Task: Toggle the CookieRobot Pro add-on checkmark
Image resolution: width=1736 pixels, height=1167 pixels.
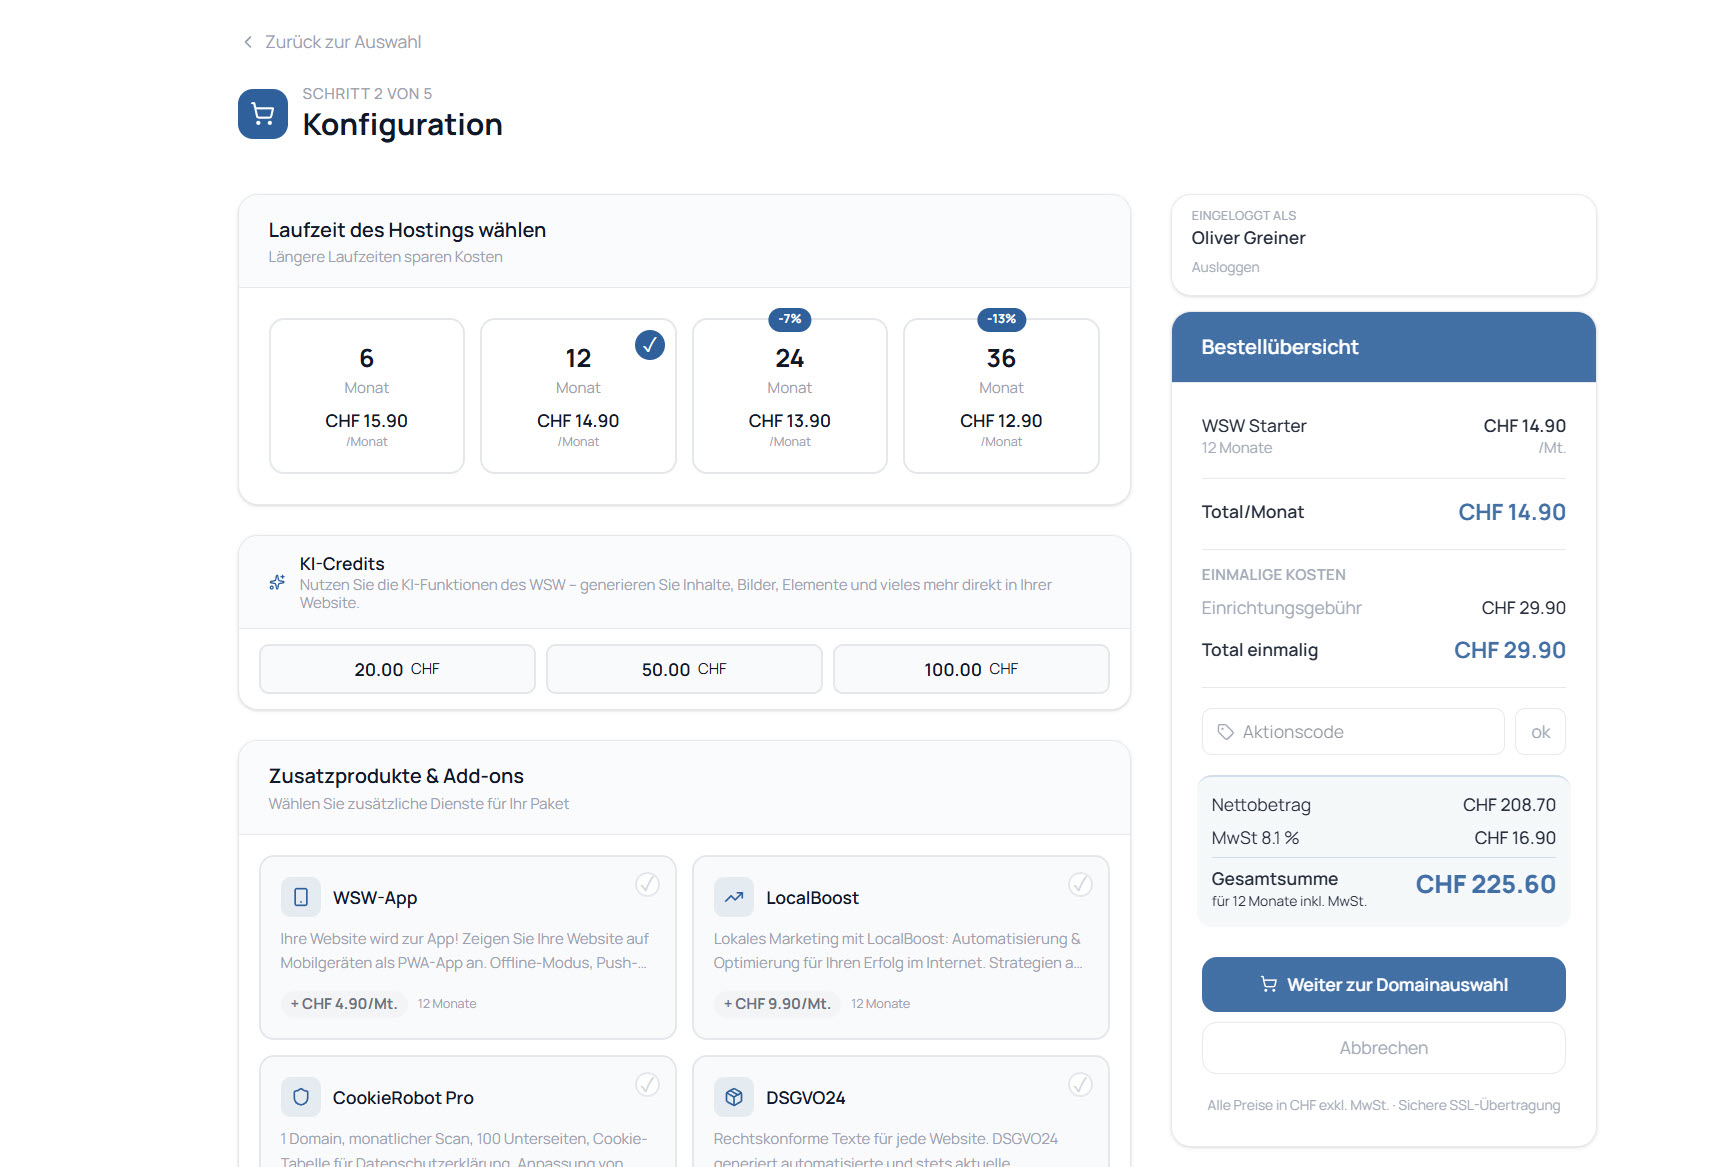Action: click(x=648, y=1084)
